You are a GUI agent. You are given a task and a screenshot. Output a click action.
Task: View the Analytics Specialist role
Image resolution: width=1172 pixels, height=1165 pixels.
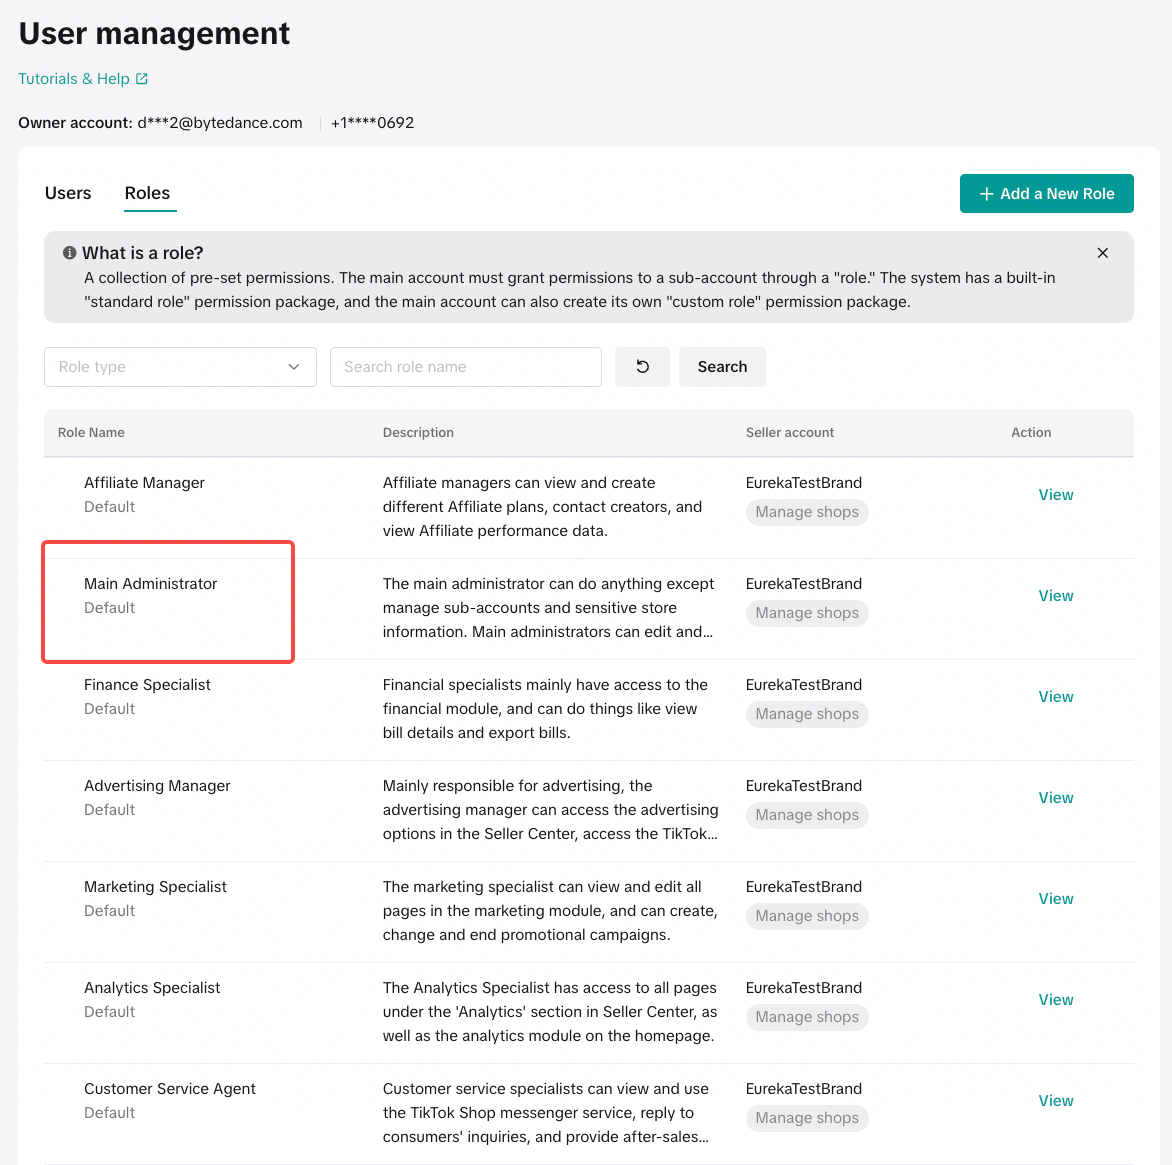(1055, 999)
